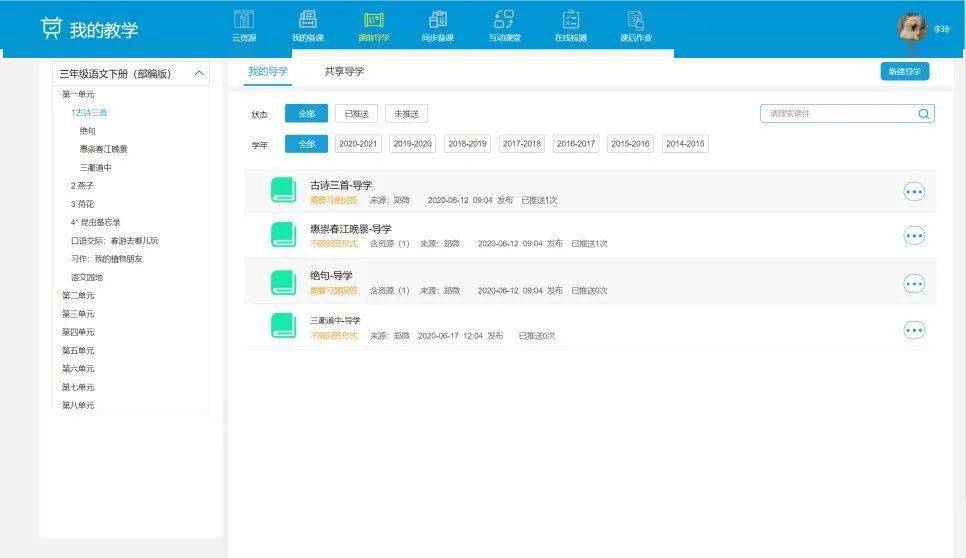Select lesson 4 昆虫备忘录

tap(95, 222)
